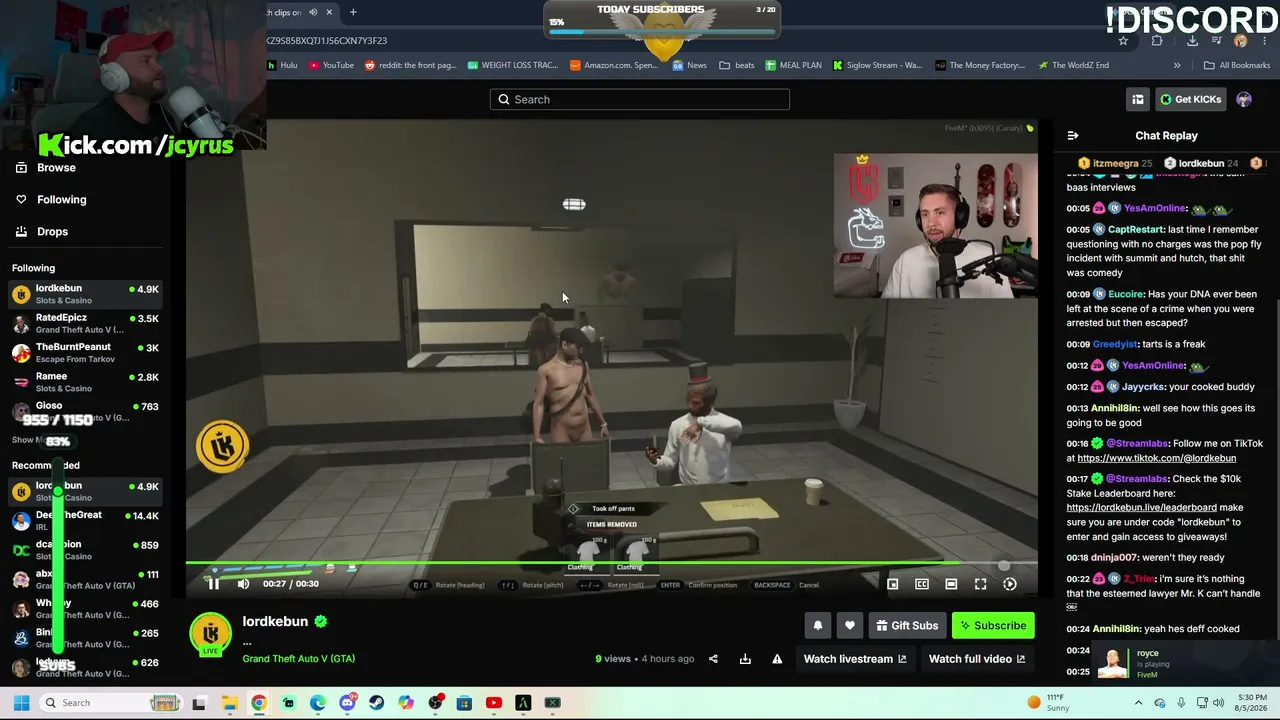Pause the clip playback
The height and width of the screenshot is (720, 1280).
(213, 584)
